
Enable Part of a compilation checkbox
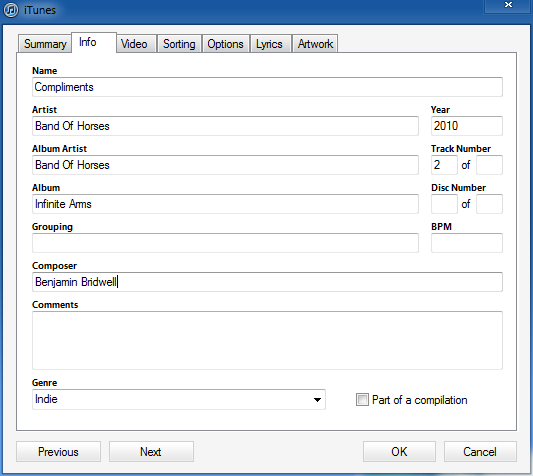[x=362, y=400]
